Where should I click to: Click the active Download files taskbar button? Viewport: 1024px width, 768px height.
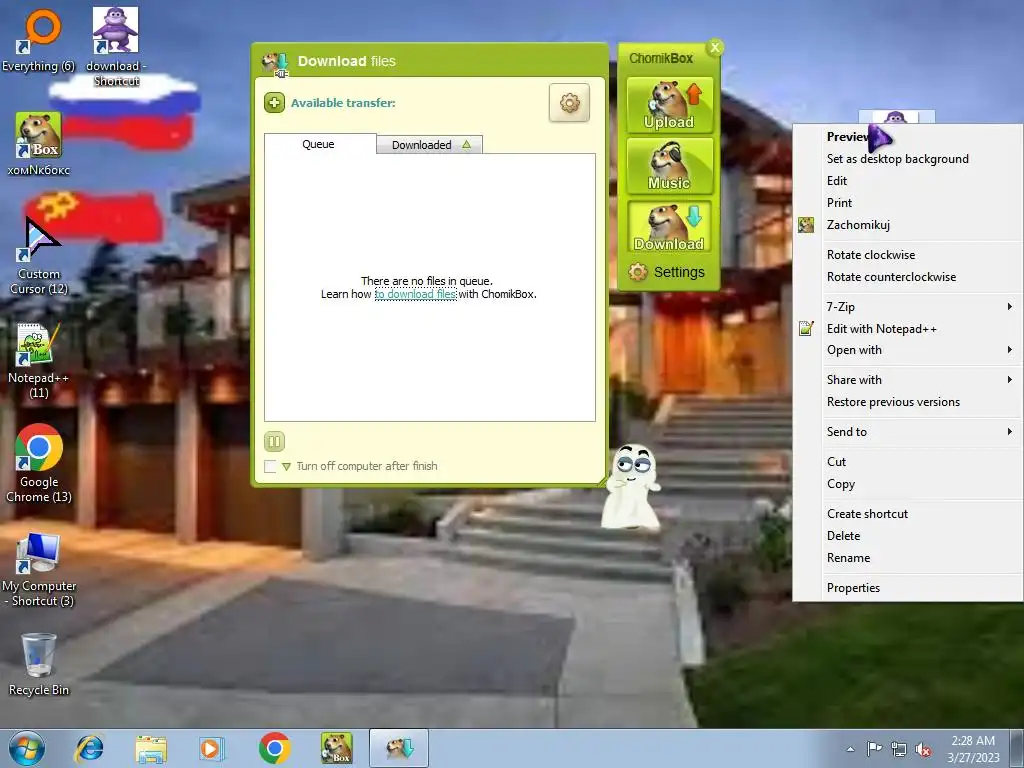pos(399,748)
